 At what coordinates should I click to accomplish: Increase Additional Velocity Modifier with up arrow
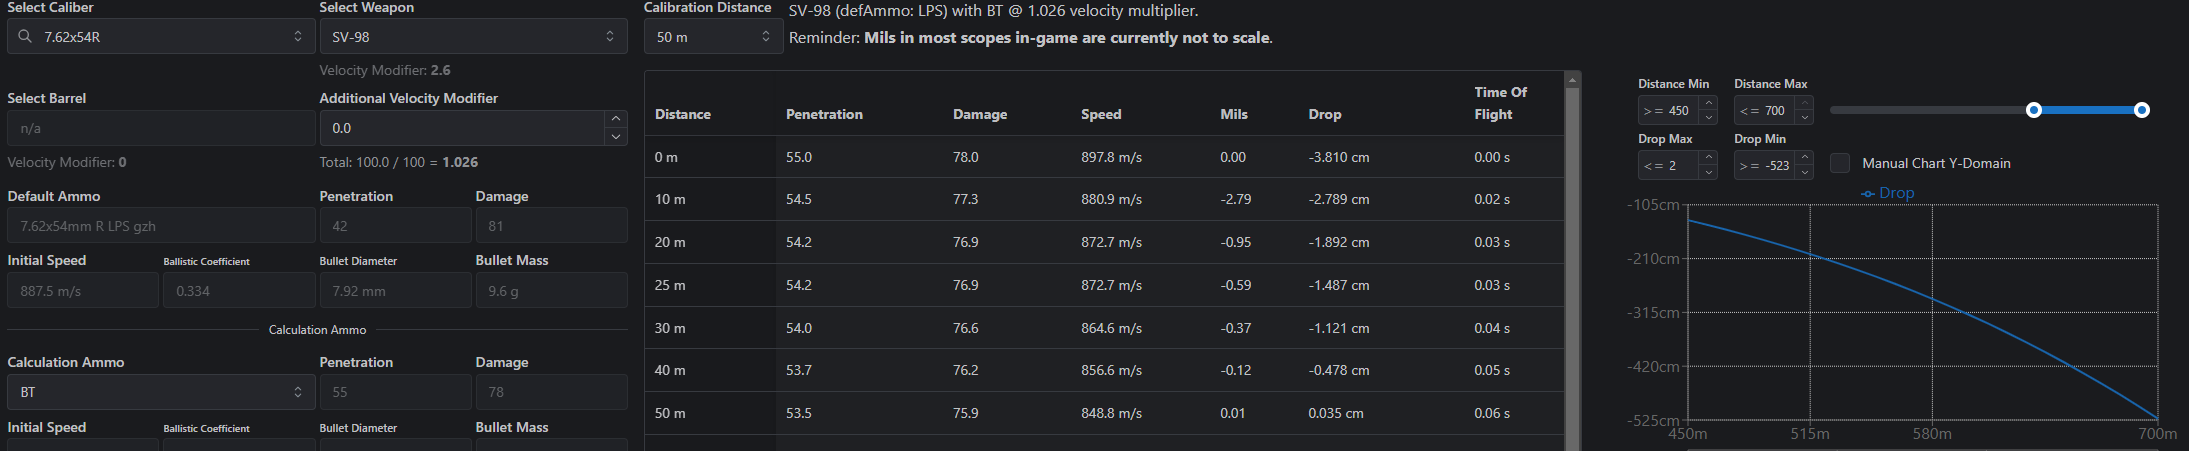point(616,119)
